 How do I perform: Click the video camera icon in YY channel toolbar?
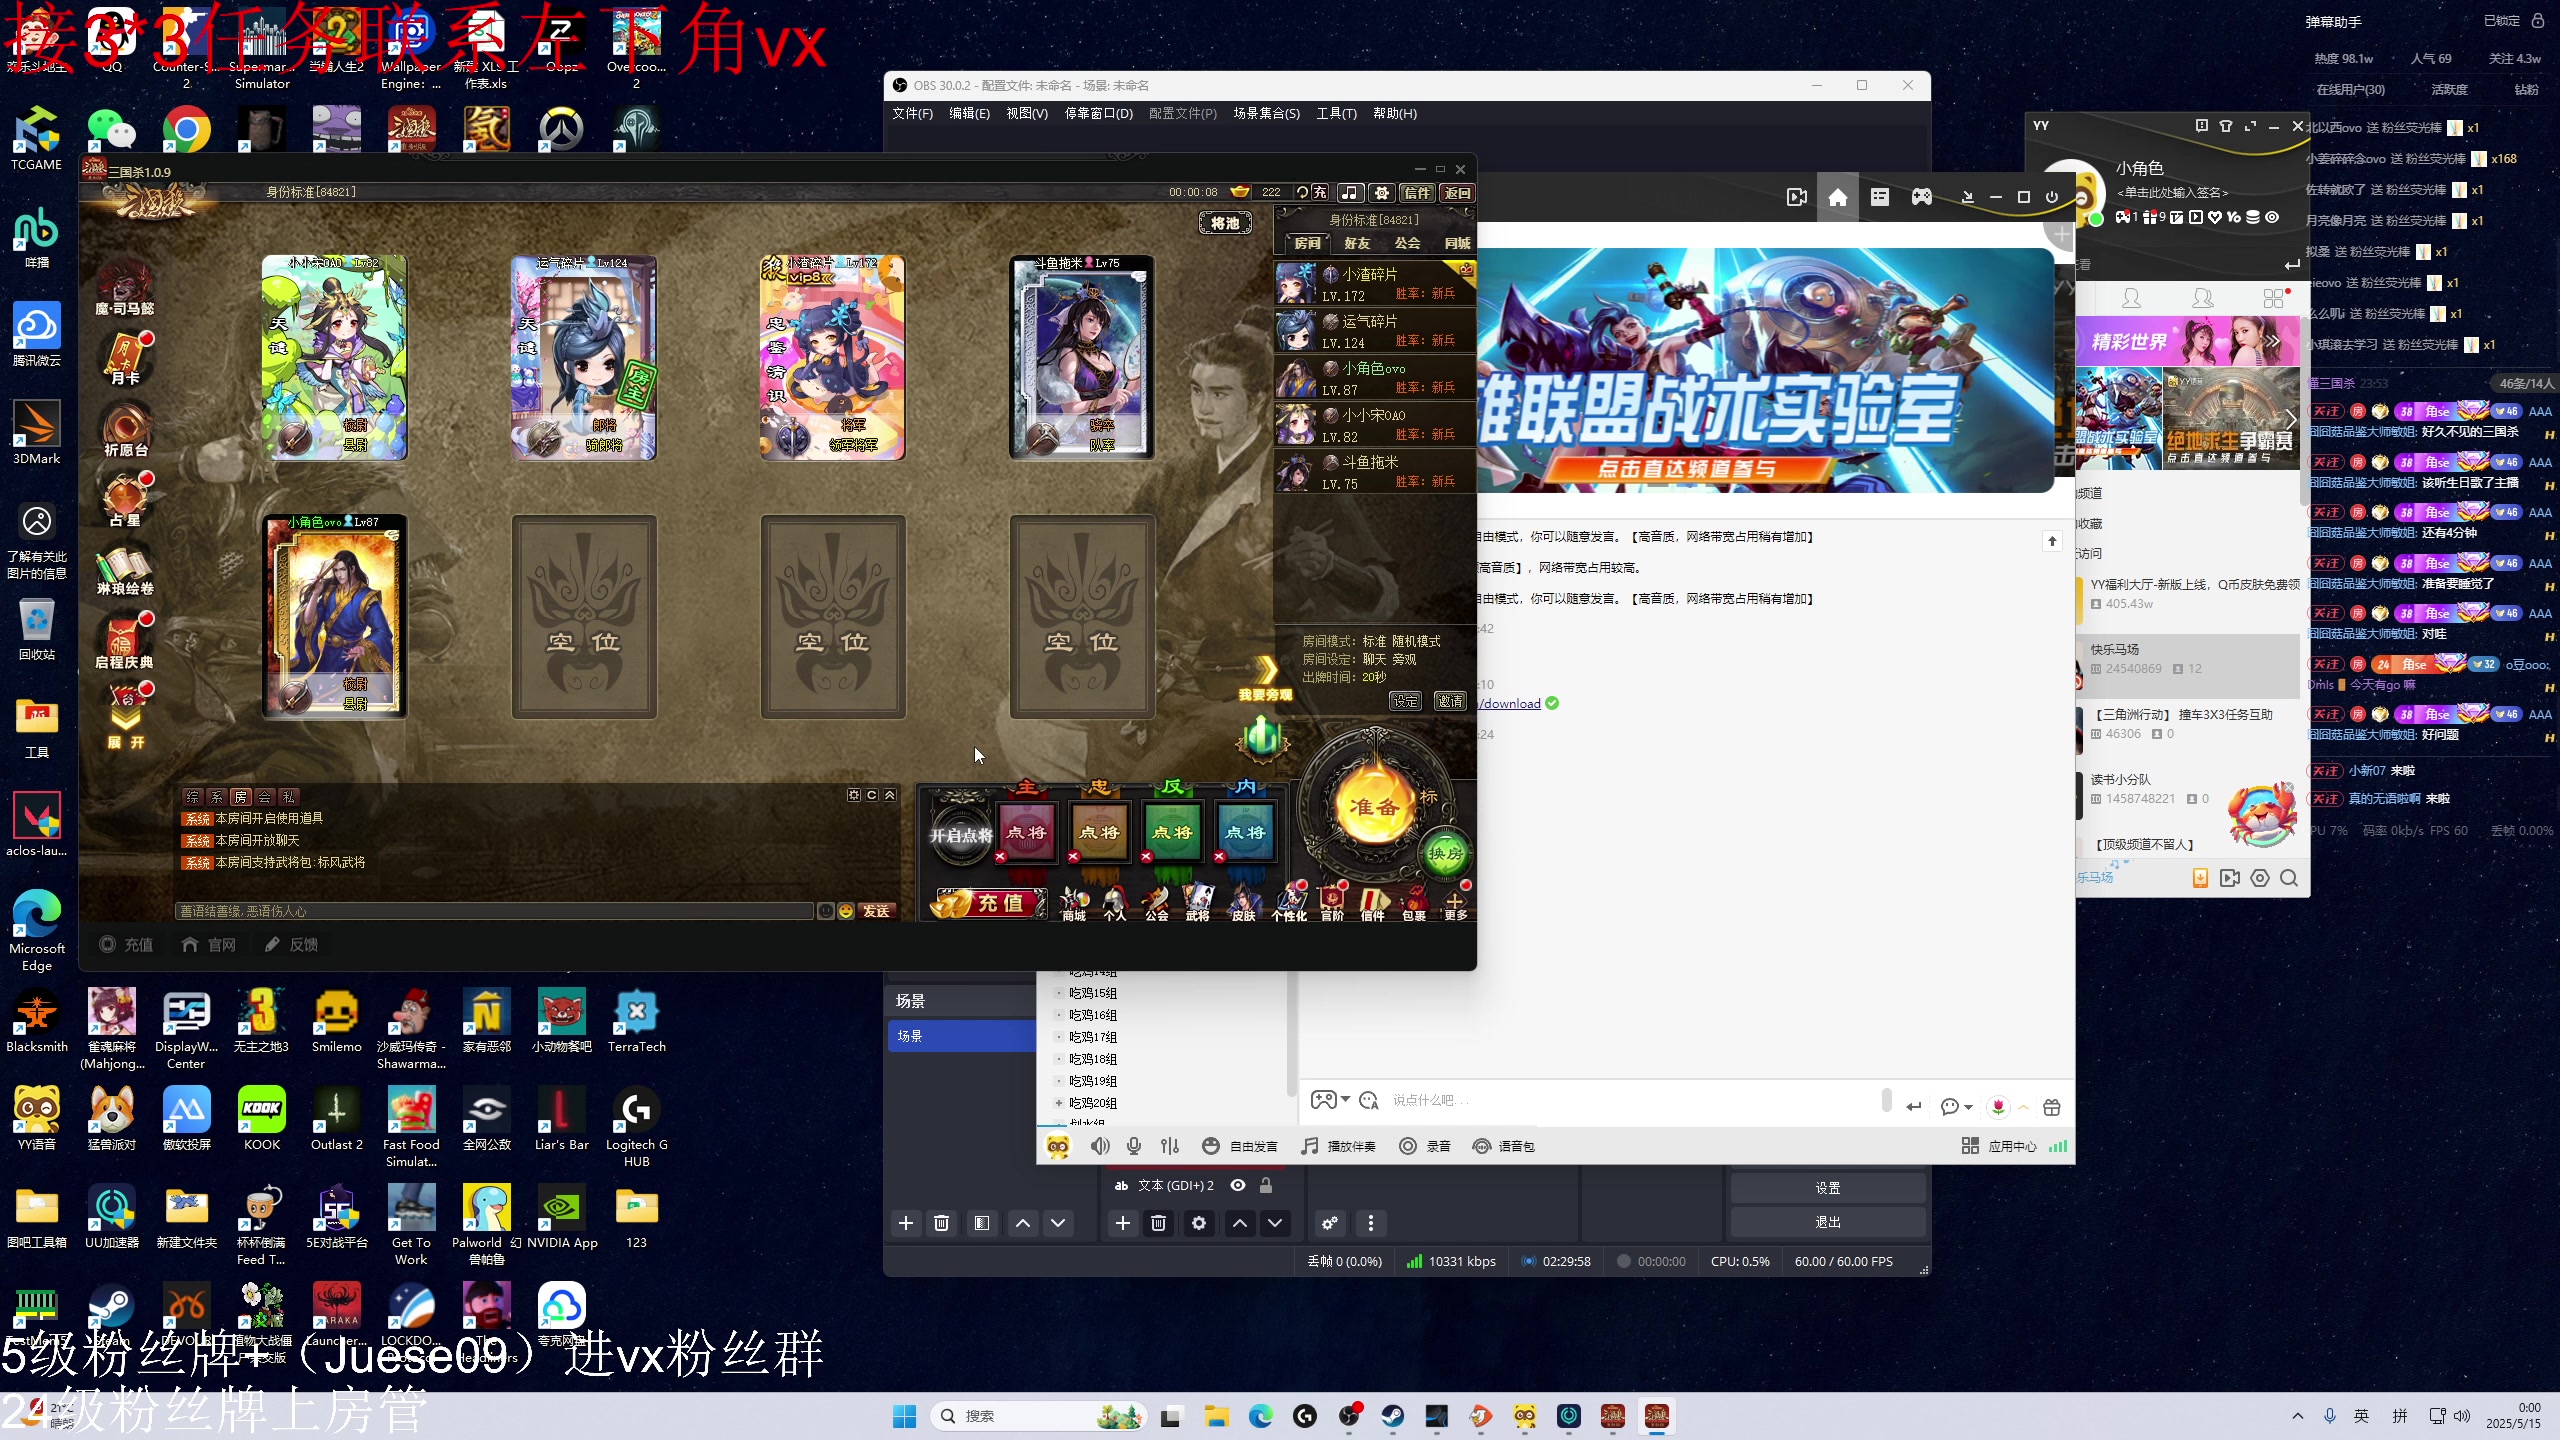[1797, 197]
